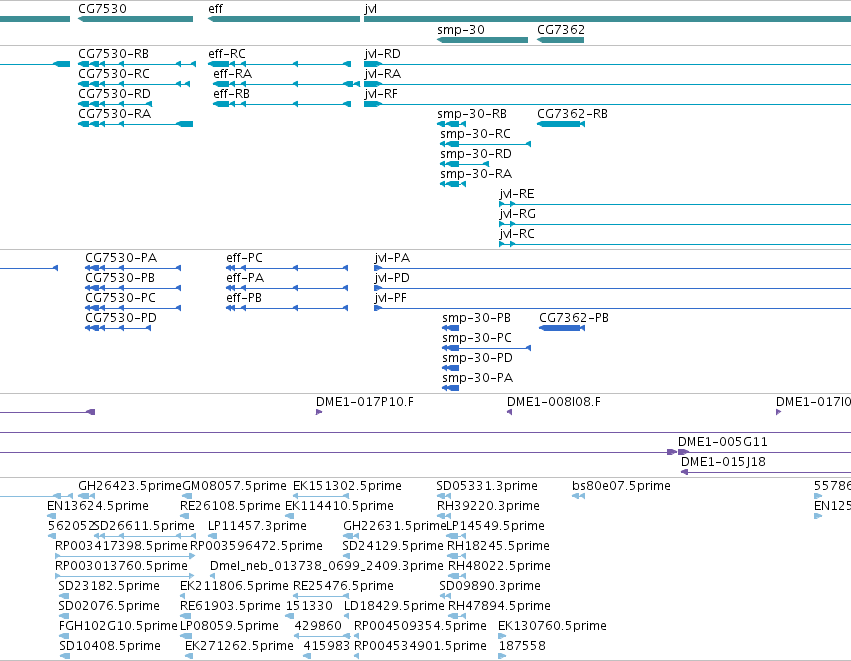Select the eff-RB transcript
851x661 pixels.
tap(282, 104)
